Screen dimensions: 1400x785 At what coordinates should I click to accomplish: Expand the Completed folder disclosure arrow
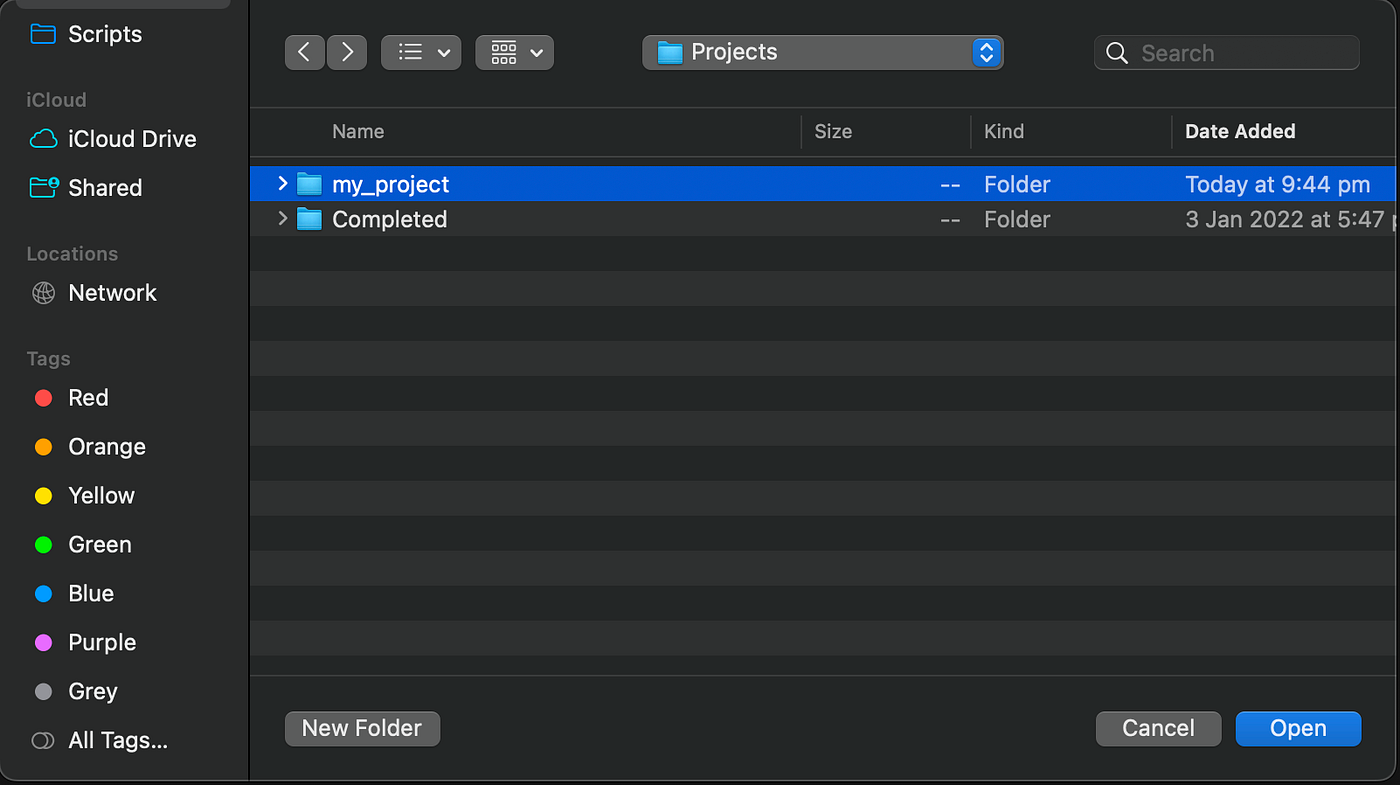coord(282,218)
